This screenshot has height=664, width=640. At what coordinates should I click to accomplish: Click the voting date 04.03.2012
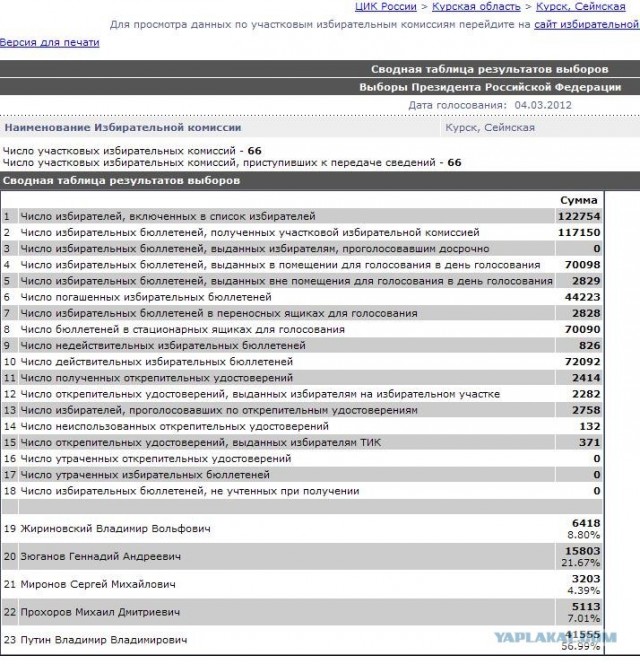pos(543,105)
